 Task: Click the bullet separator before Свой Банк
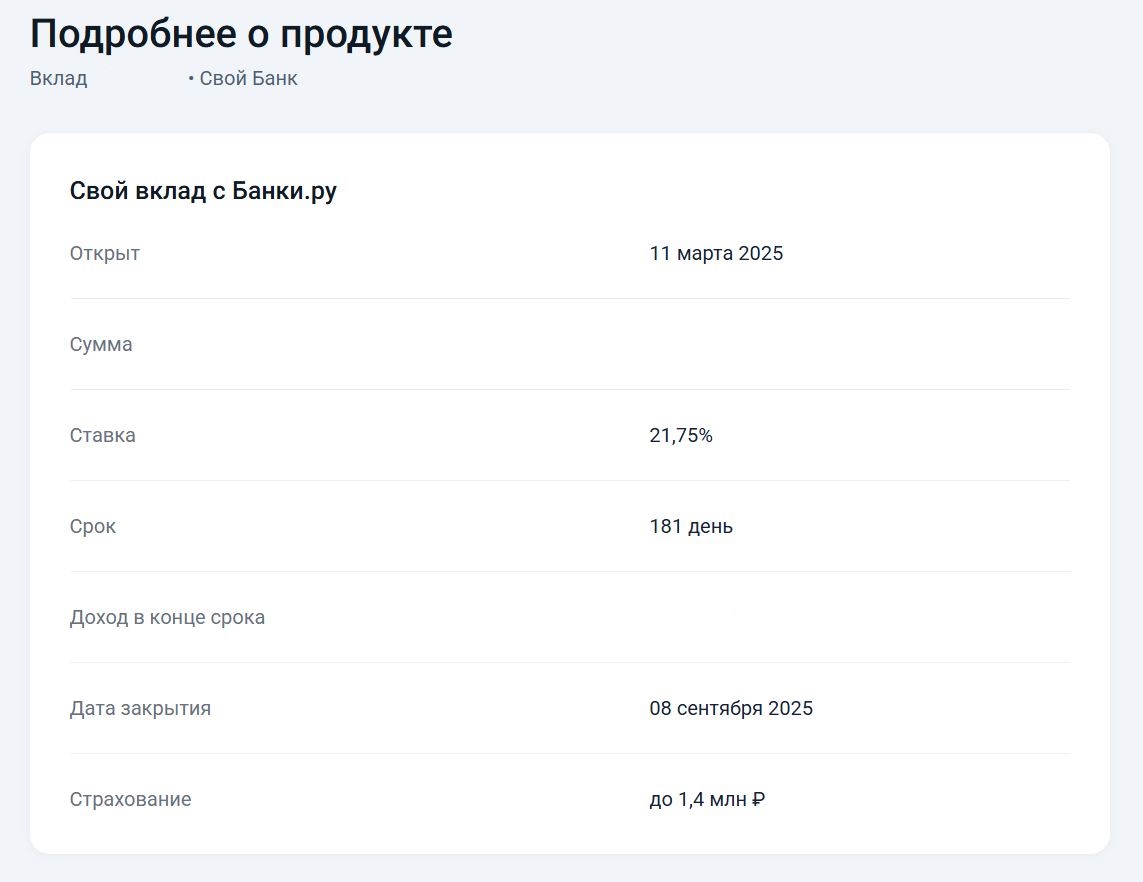tap(191, 78)
